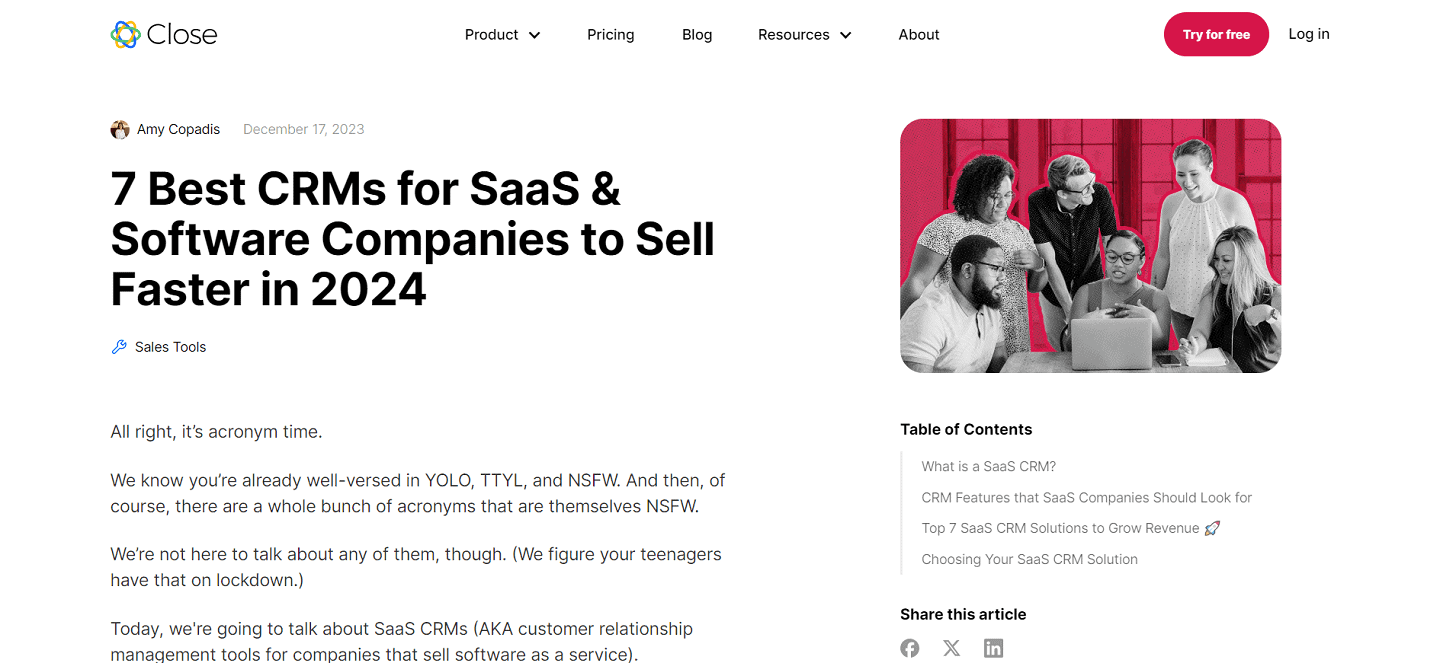Click Amy Copadis's avatar photo
The height and width of the screenshot is (663, 1440).
(x=119, y=128)
